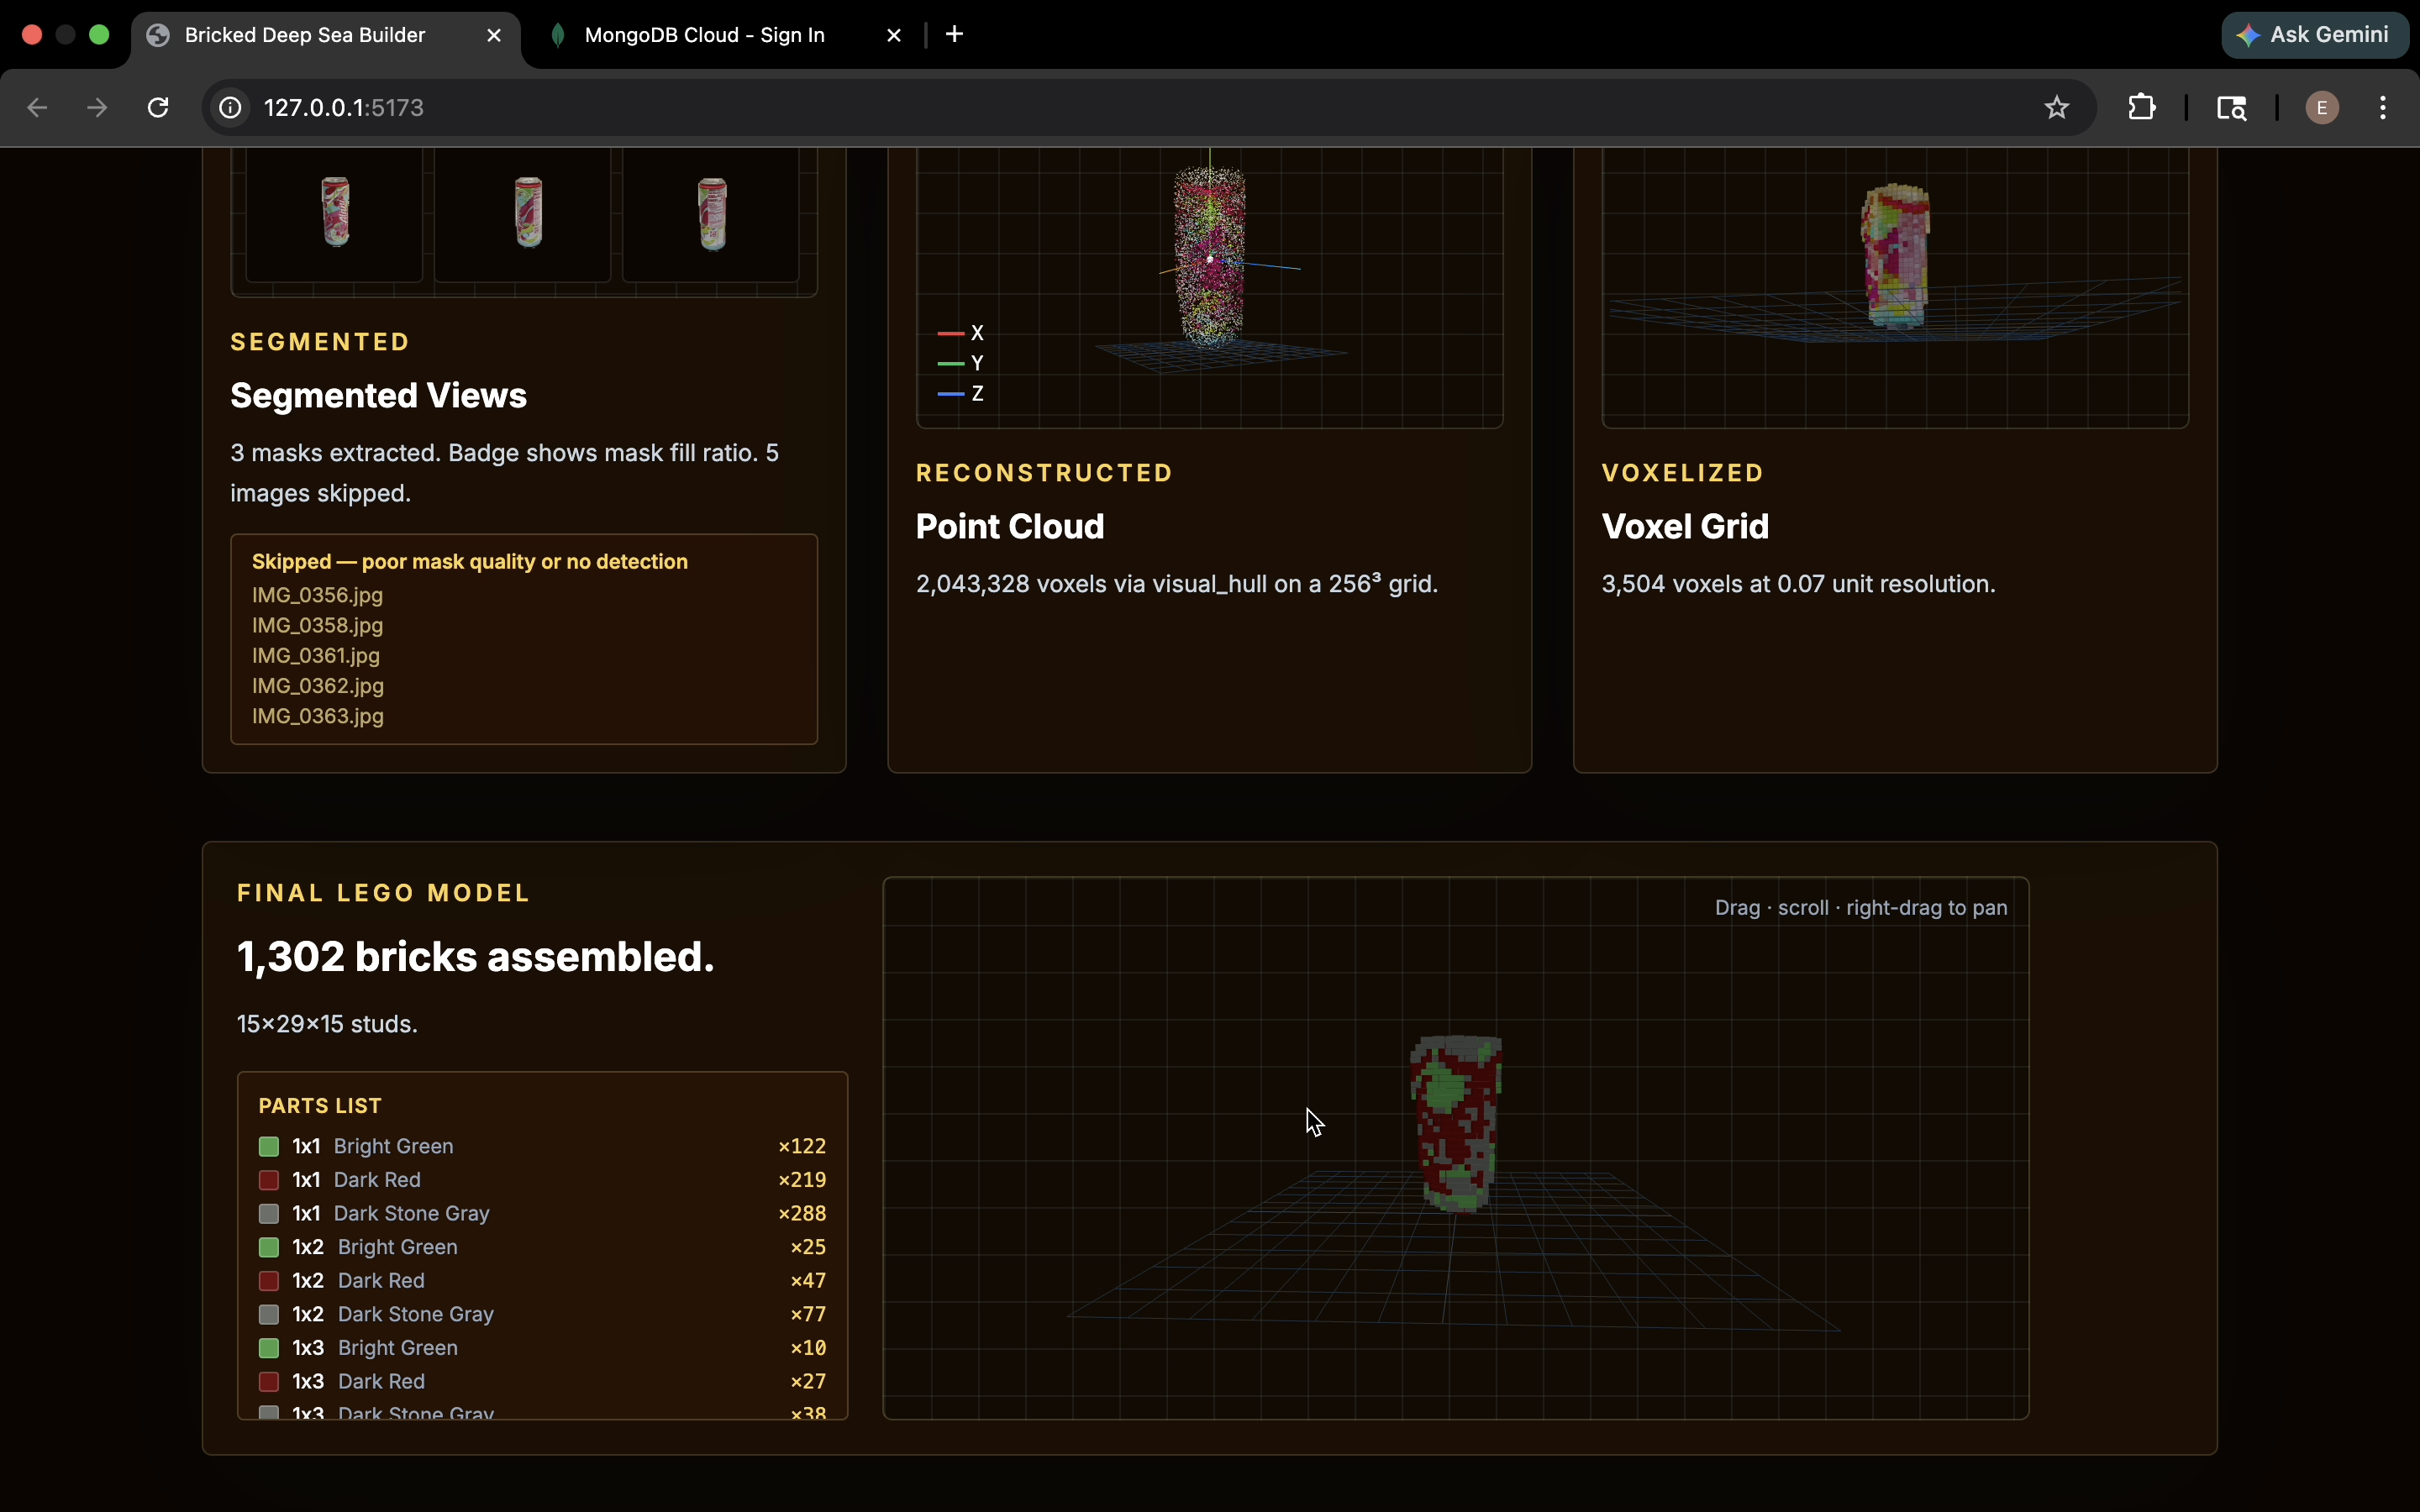Open the tab search icon in toolbar

[2231, 107]
